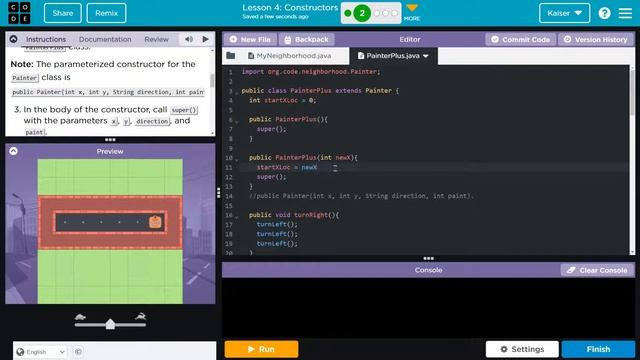The image size is (640, 360).
Task: Toggle the file browser folder icon
Action: coord(231,56)
